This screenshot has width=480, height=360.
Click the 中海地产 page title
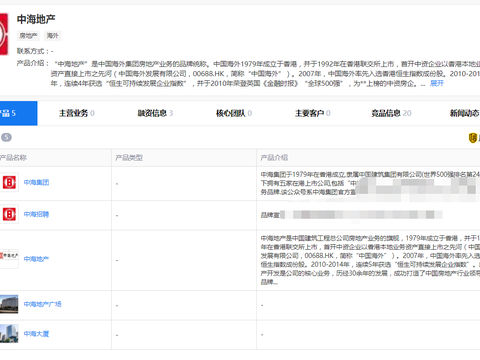[x=36, y=19]
